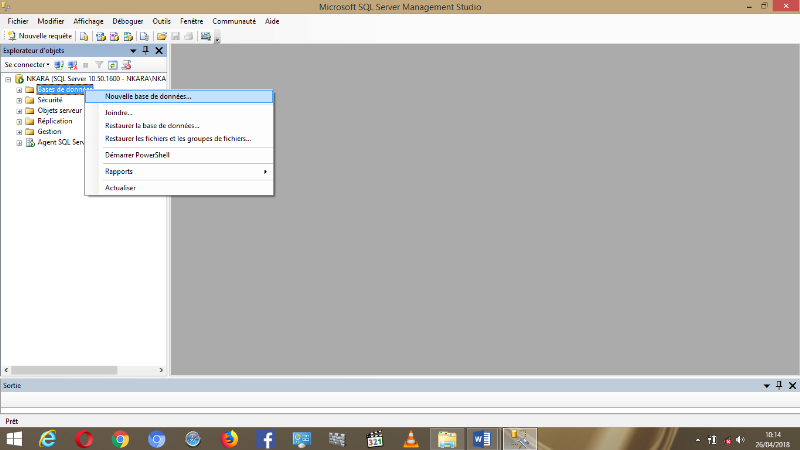The image size is (800, 450).
Task: Collapse the NKARA server node
Action: tap(8, 79)
